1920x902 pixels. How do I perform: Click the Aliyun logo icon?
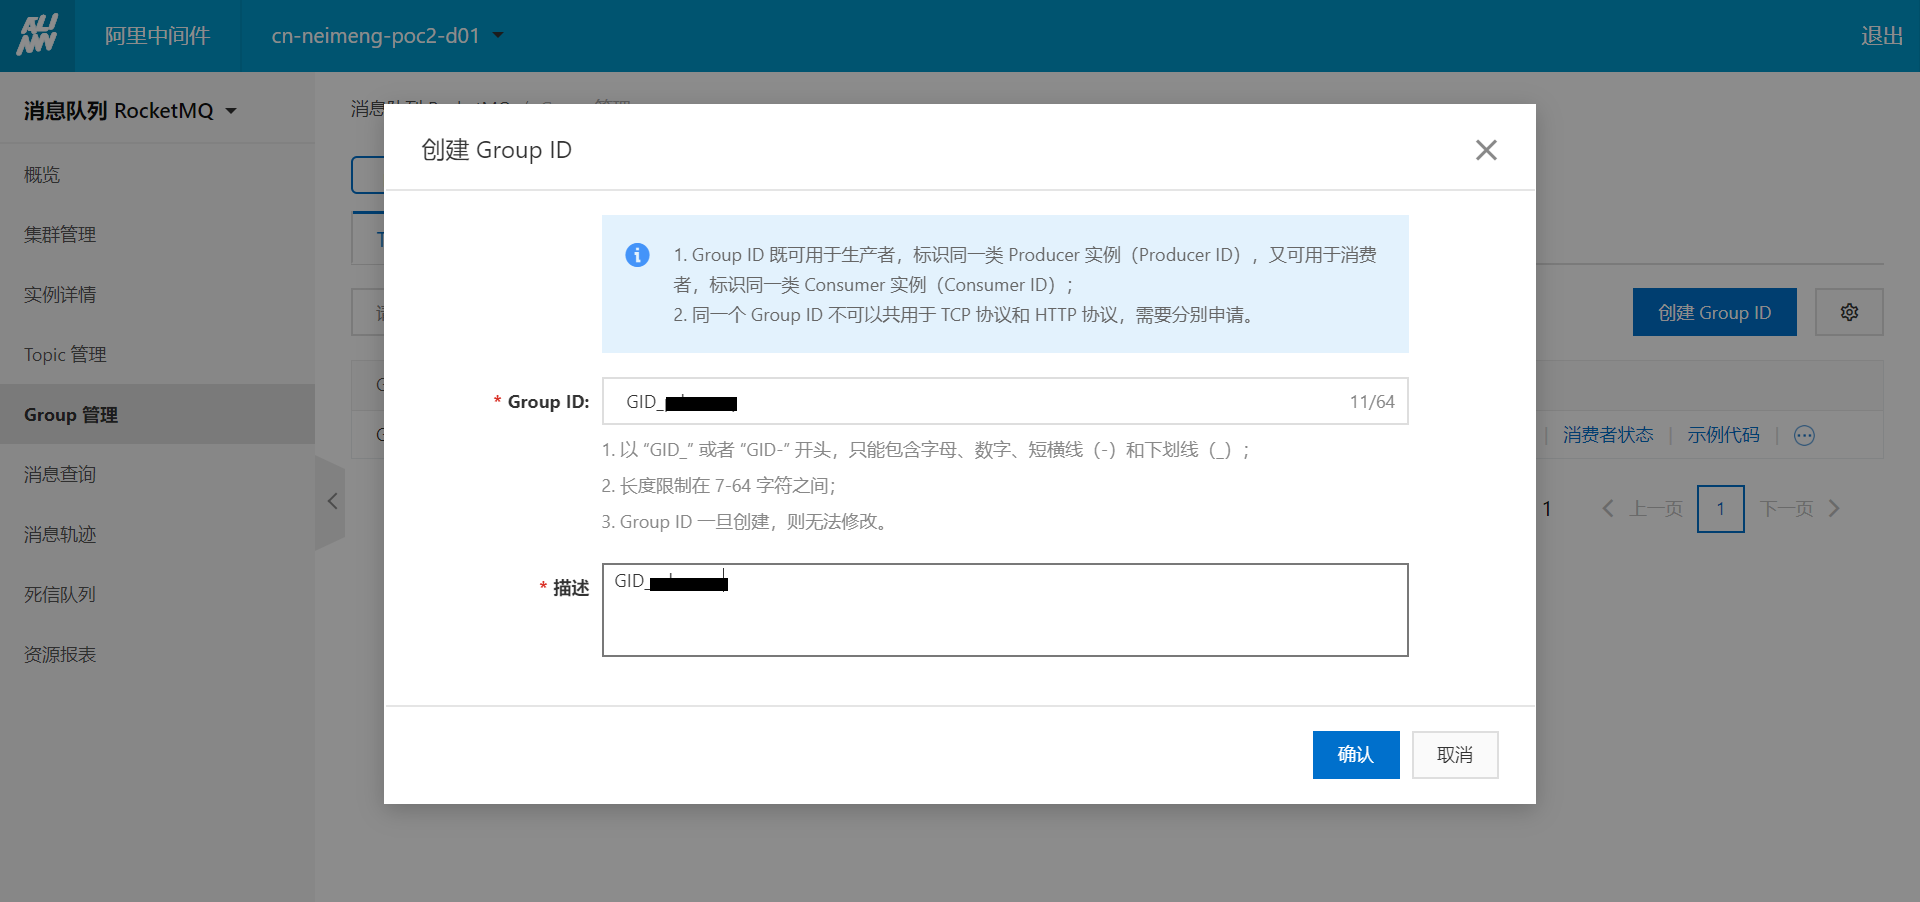tap(37, 35)
